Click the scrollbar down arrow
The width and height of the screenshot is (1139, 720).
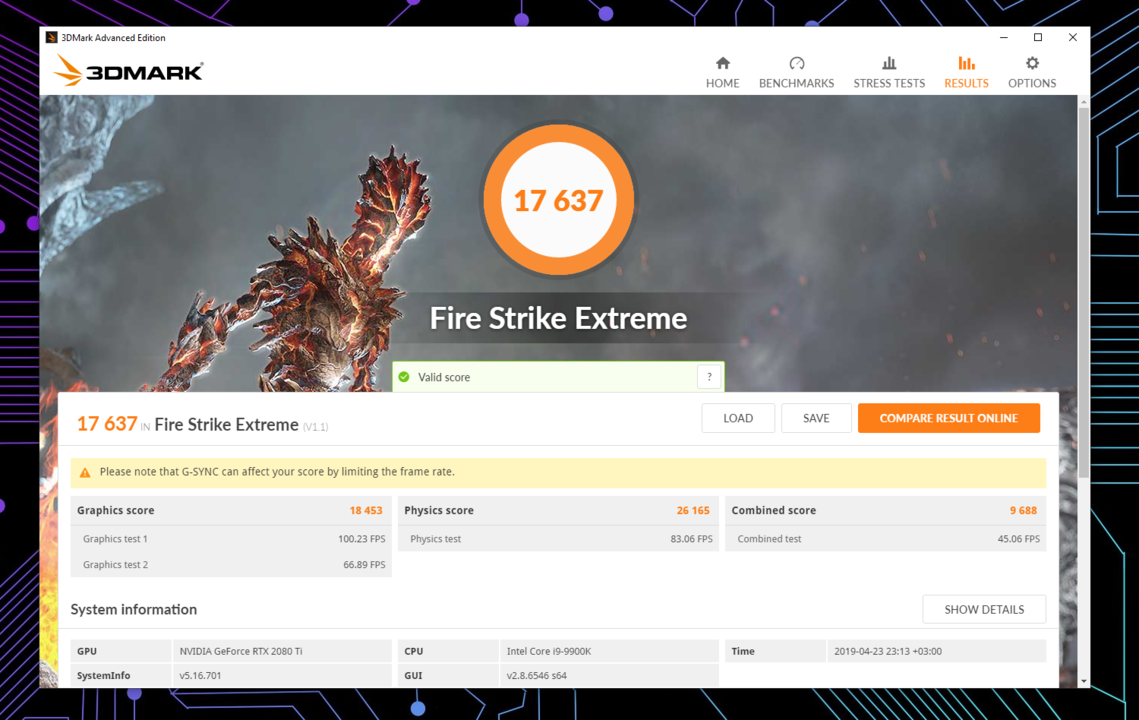pos(1083,681)
